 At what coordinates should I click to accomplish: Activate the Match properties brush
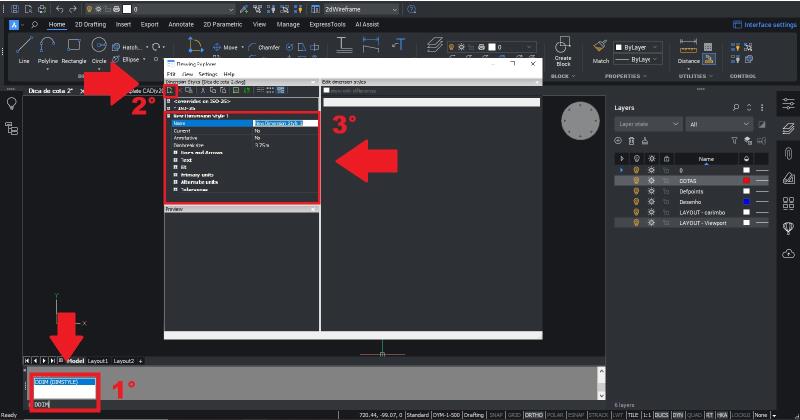click(600, 47)
